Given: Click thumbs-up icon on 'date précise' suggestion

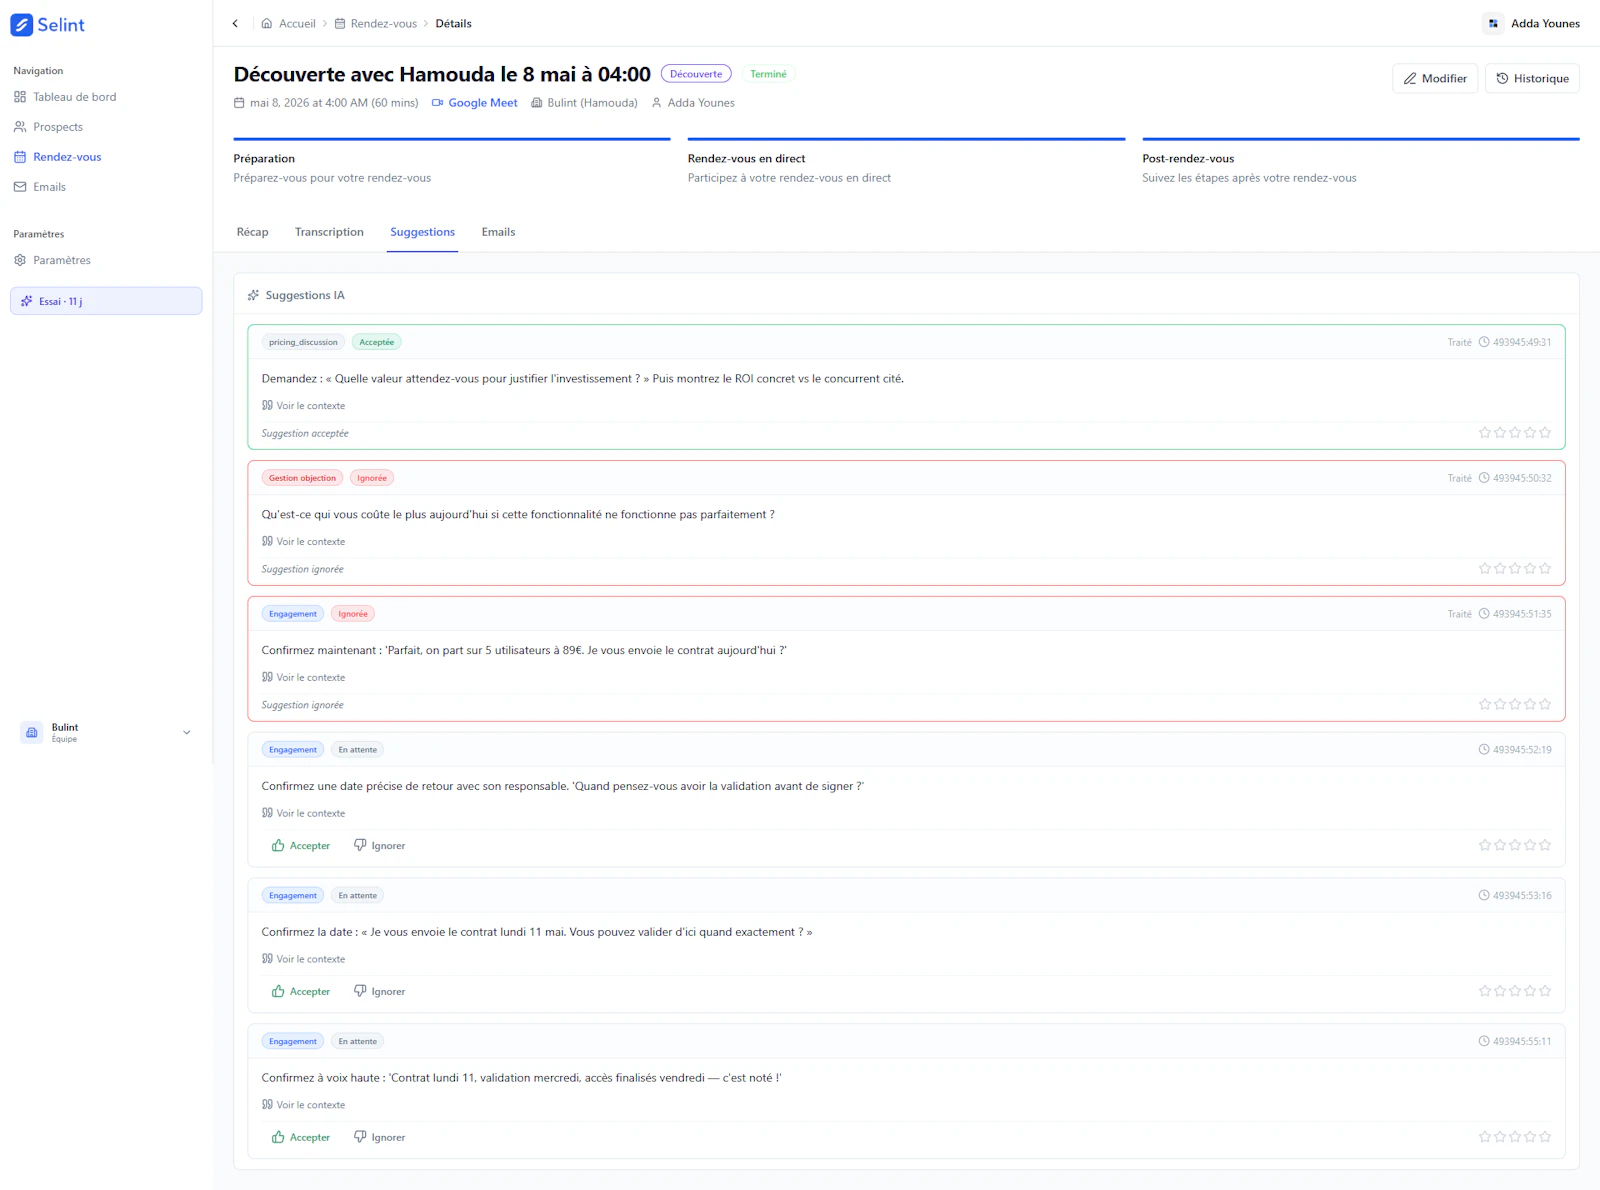Looking at the screenshot, I should click(x=278, y=845).
